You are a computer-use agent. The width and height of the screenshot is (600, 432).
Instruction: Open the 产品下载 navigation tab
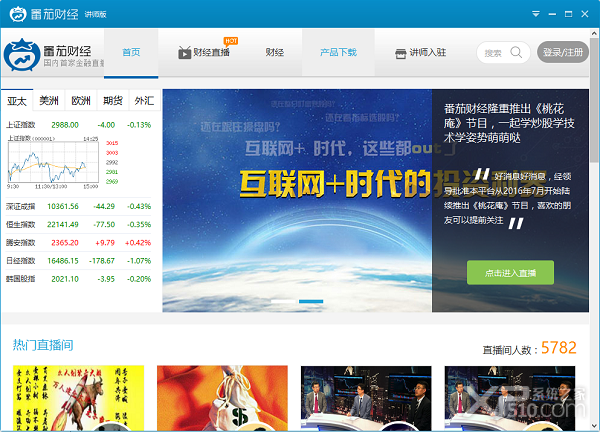point(338,52)
